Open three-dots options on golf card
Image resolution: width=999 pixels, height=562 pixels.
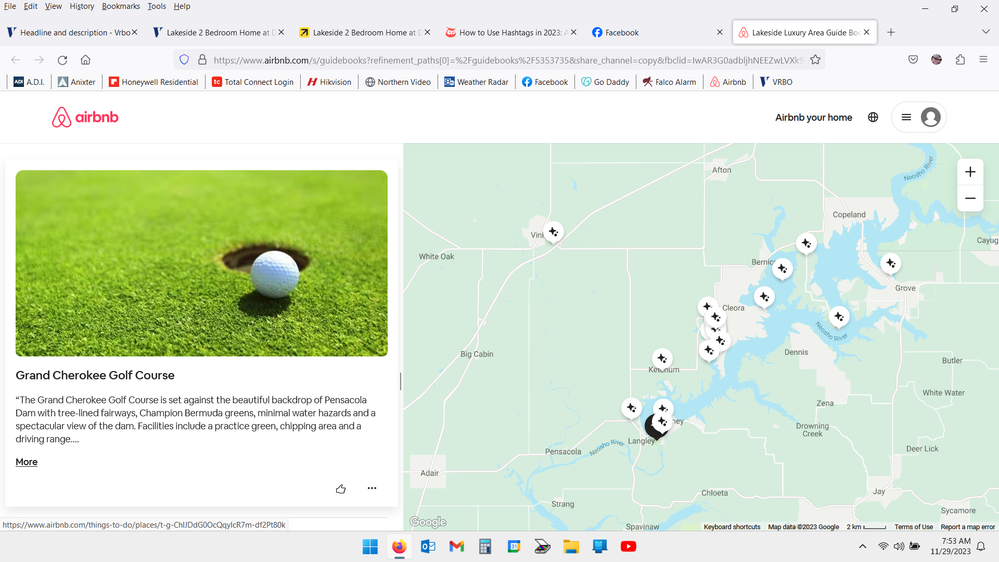point(372,489)
